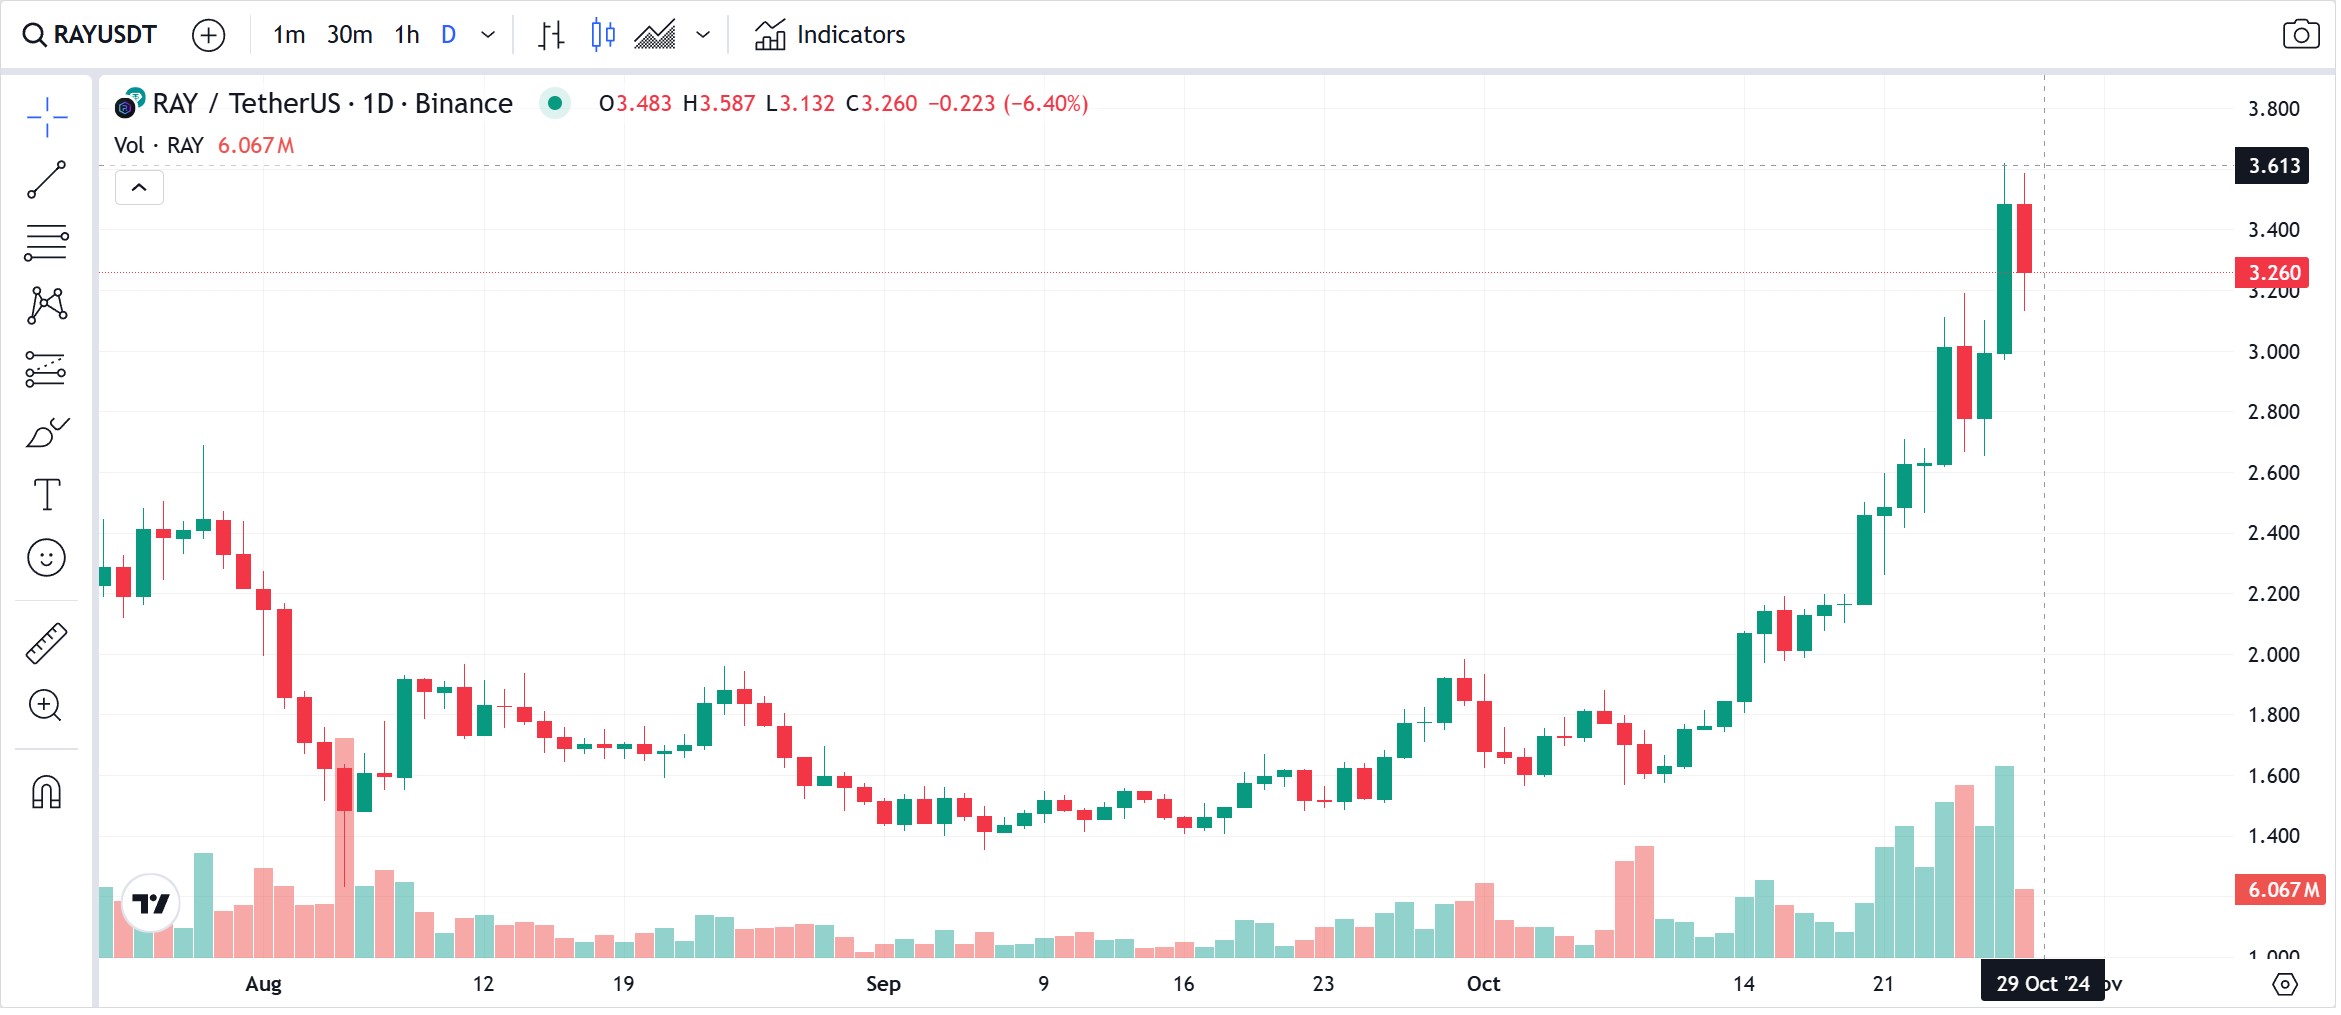Viewport: 2341px width, 1015px height.
Task: Select candlestick chart style
Action: (x=602, y=35)
